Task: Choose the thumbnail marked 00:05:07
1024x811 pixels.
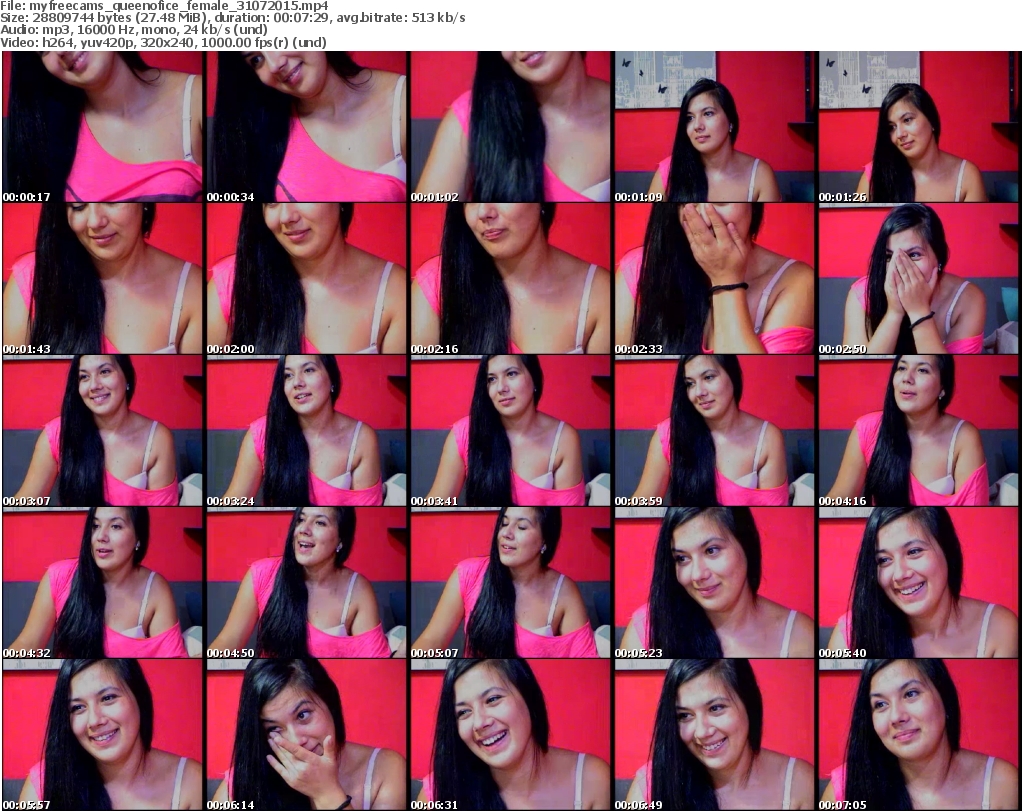Action: [x=511, y=583]
